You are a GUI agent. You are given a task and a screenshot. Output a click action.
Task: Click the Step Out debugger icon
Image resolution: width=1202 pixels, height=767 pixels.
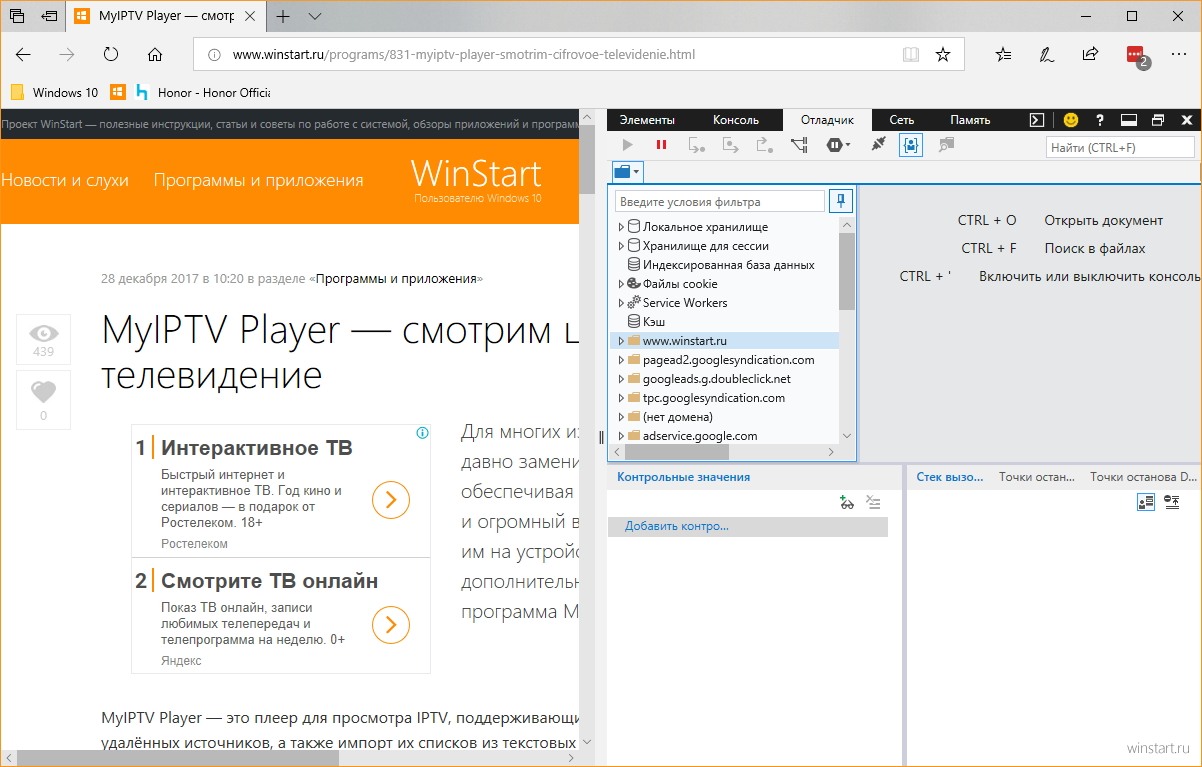pos(765,145)
